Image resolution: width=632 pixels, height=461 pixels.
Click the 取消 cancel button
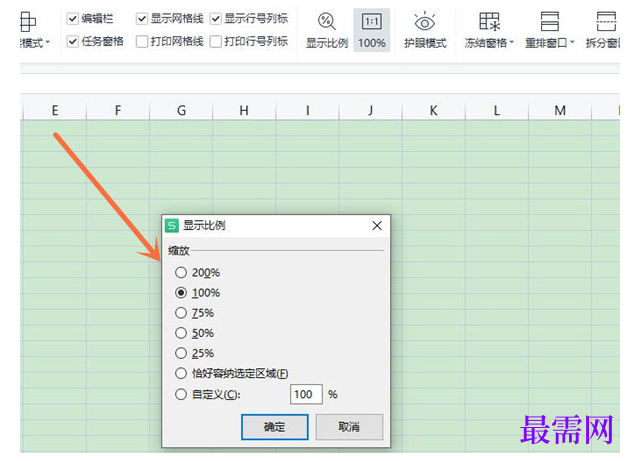tap(349, 427)
